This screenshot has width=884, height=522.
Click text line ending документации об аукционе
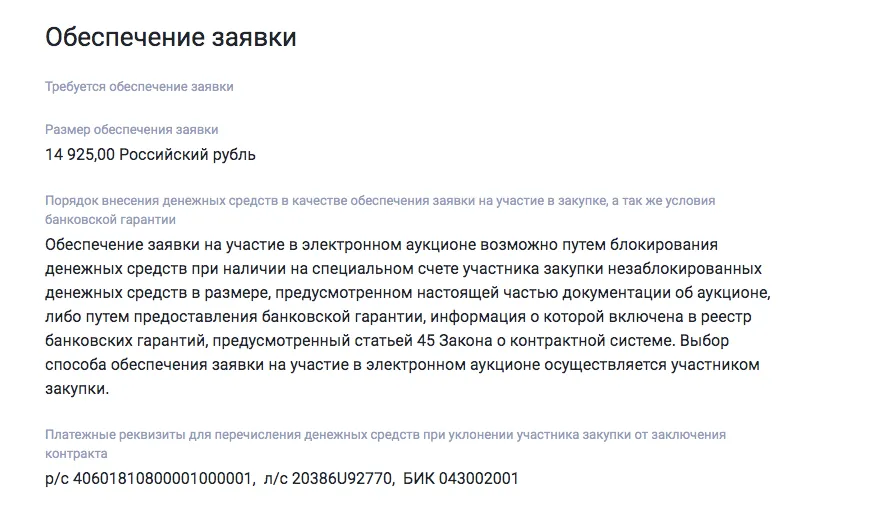[x=408, y=293]
